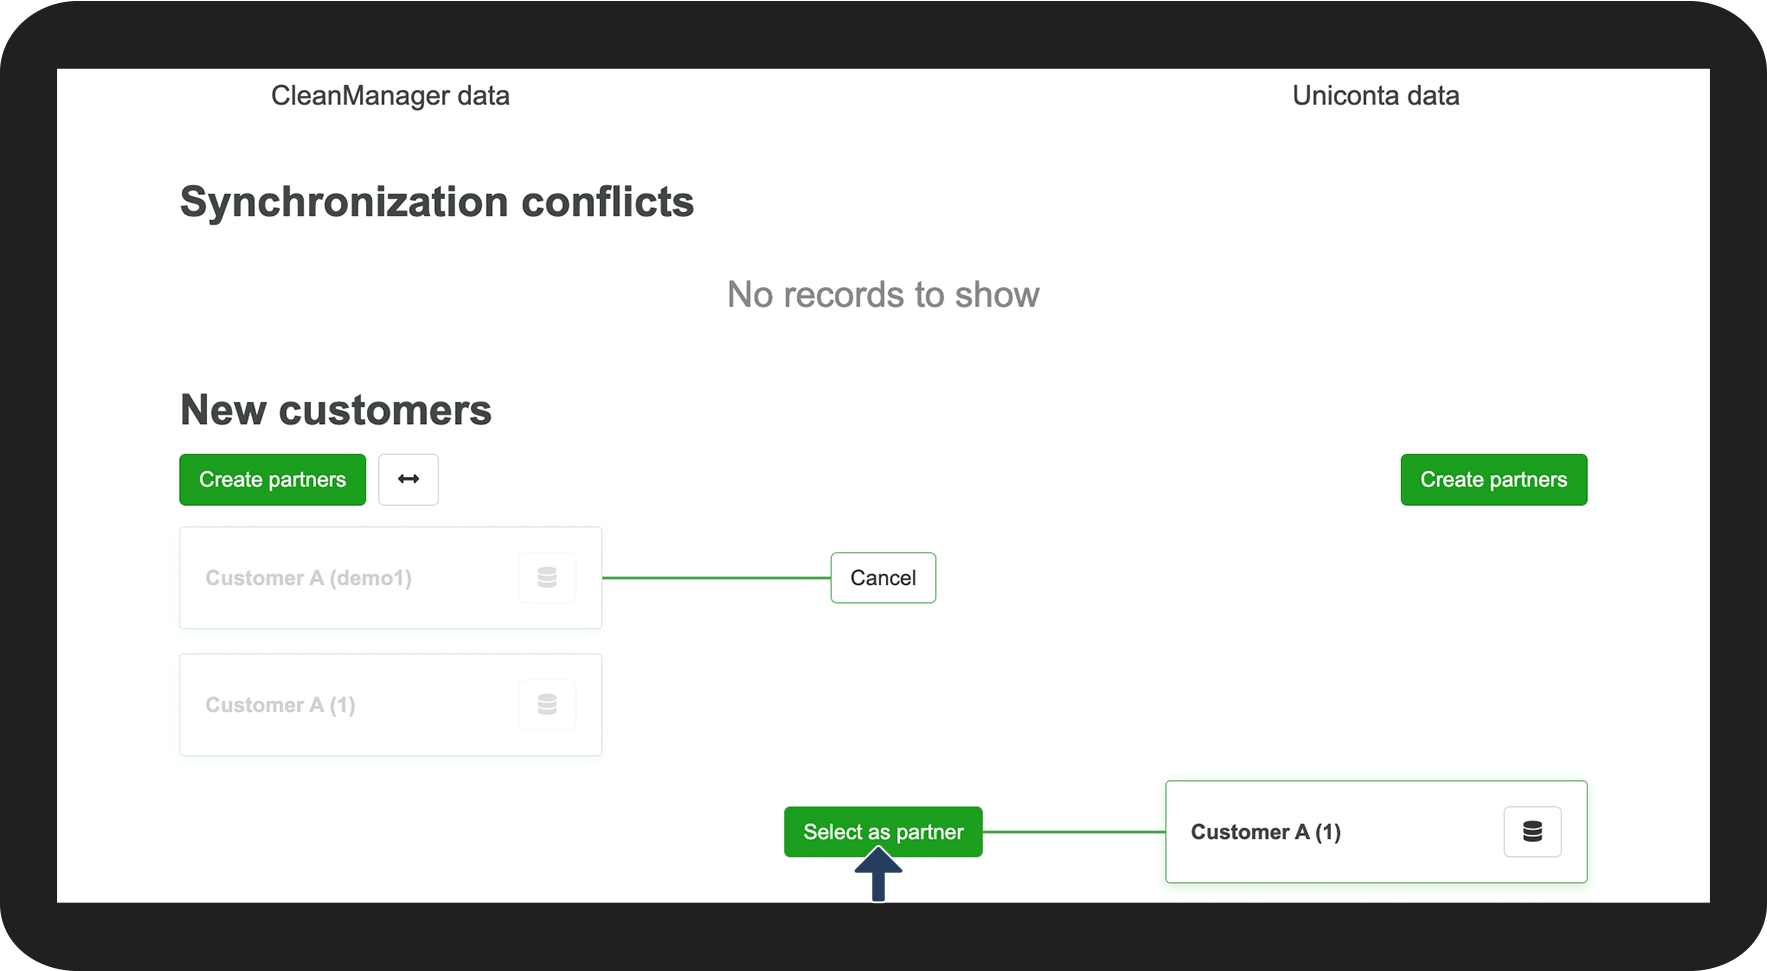Click the New customers heading
1767x971 pixels.
click(336, 410)
